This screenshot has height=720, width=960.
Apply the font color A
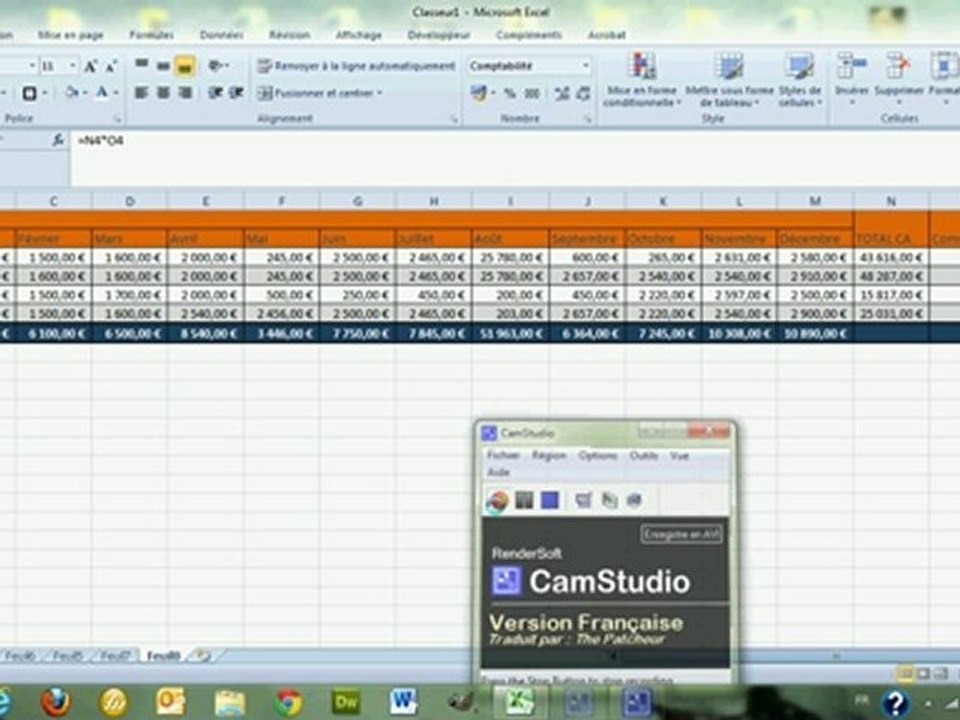click(x=102, y=92)
